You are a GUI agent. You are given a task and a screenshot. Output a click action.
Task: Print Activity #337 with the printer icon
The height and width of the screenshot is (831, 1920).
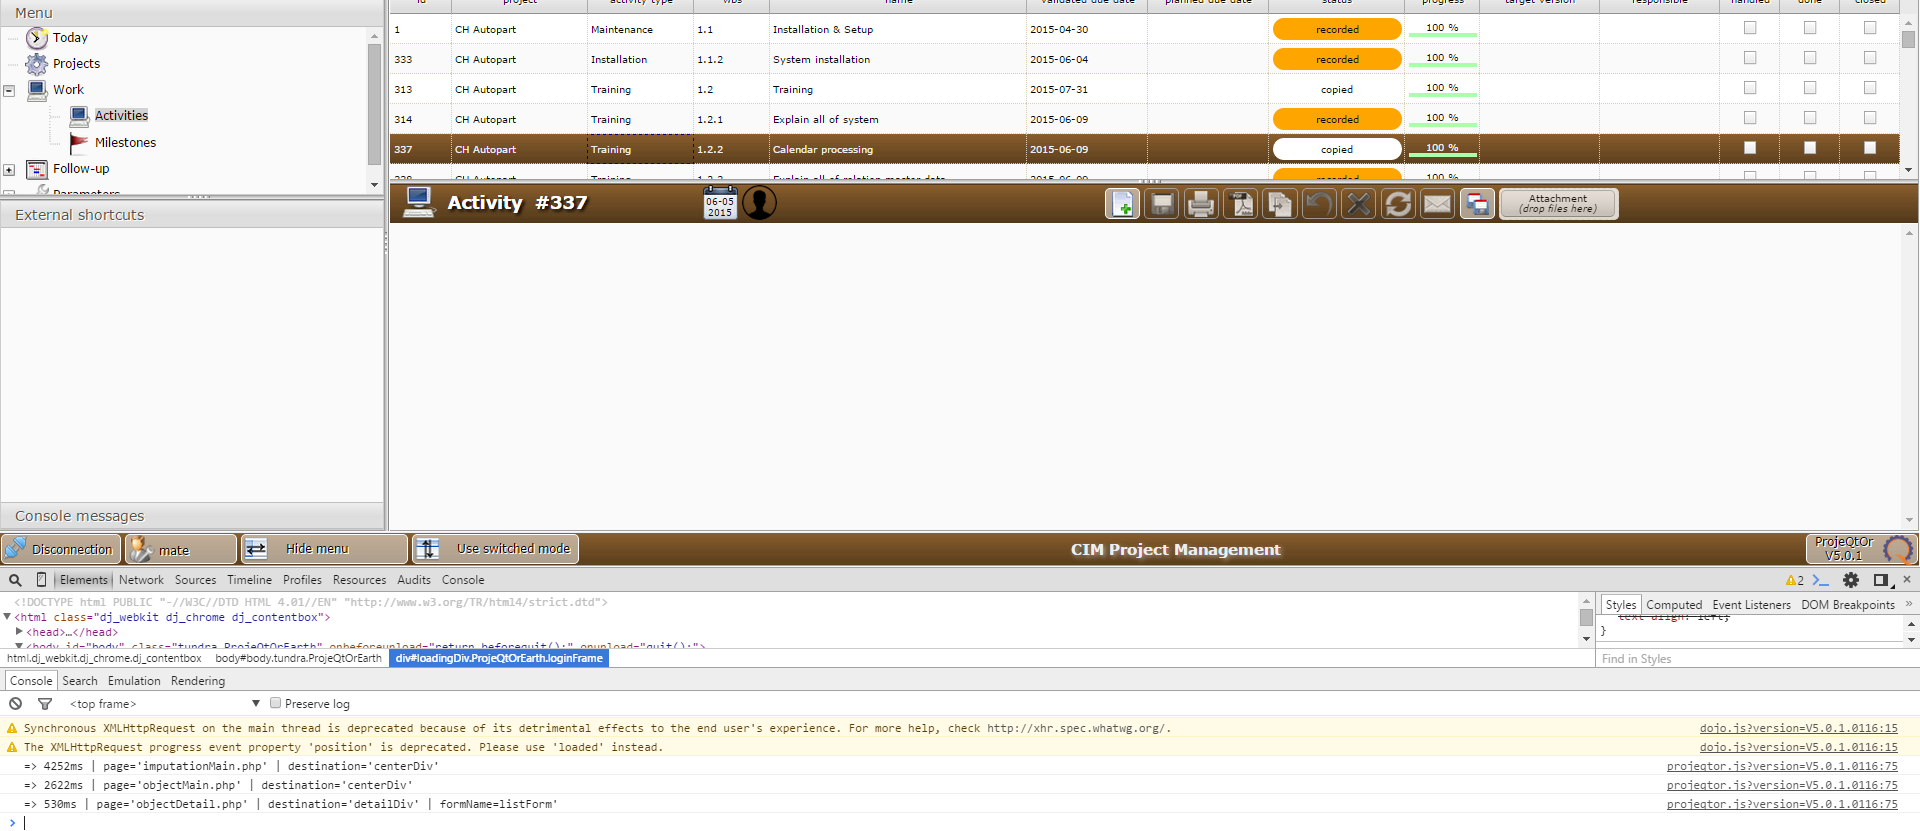click(1201, 204)
